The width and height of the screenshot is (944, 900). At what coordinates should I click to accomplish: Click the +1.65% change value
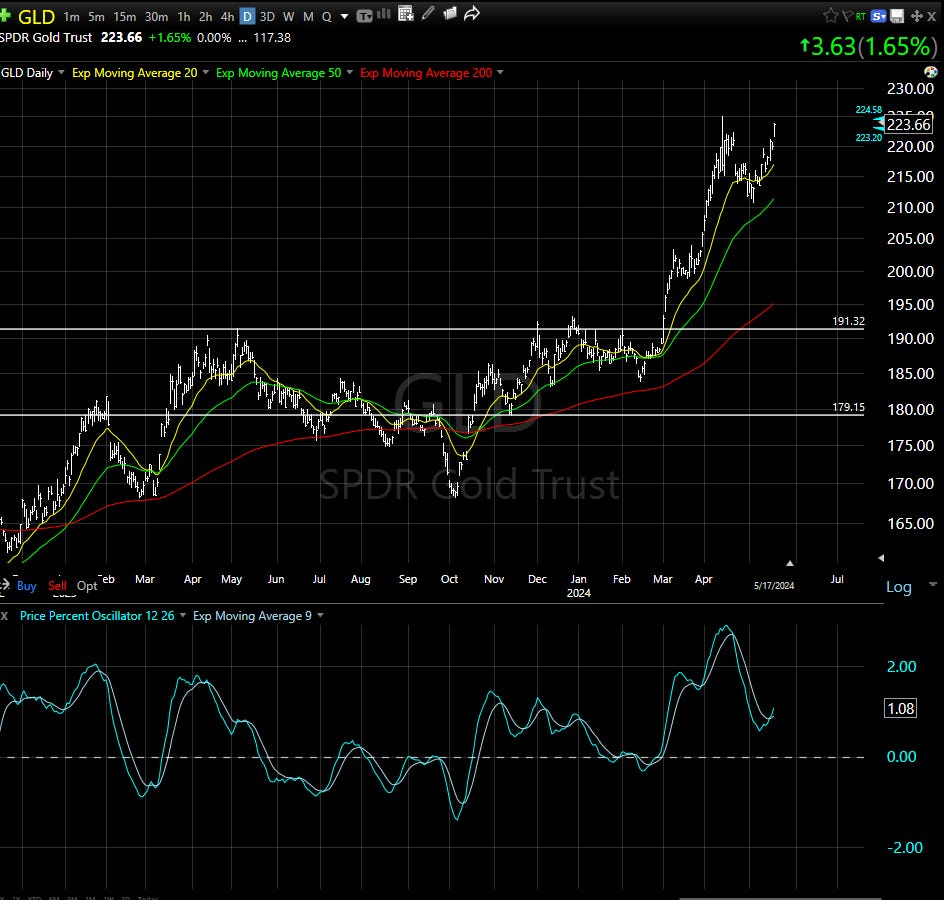tap(170, 37)
